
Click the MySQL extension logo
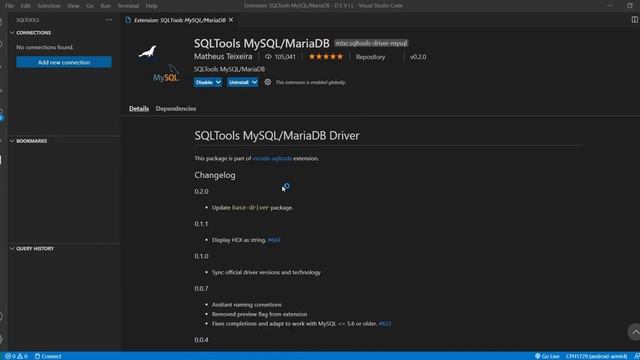(x=158, y=63)
